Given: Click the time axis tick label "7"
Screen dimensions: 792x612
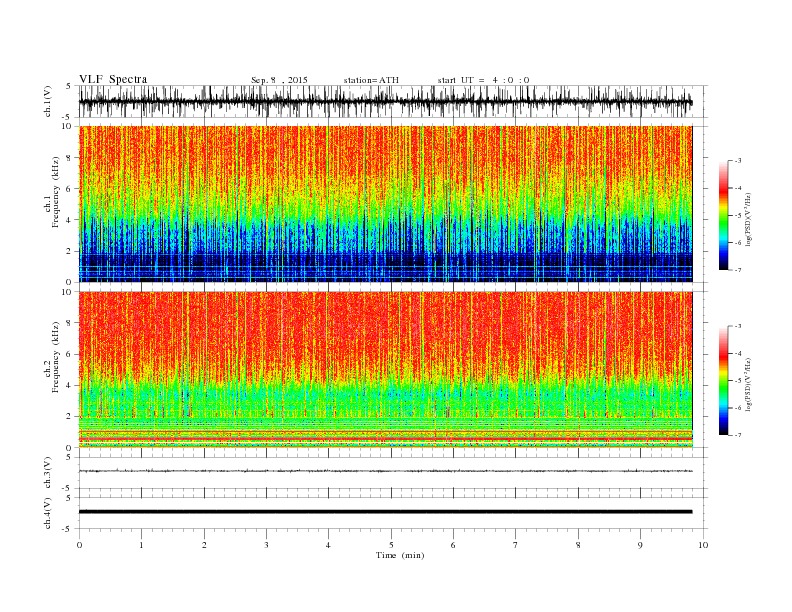Looking at the screenshot, I should [516, 545].
